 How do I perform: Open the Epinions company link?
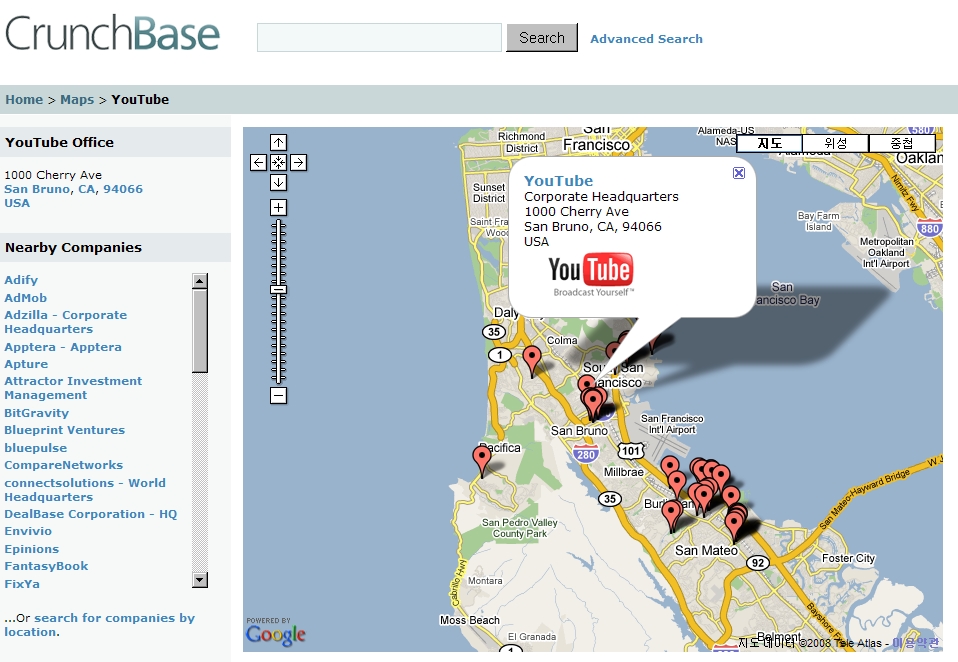click(x=32, y=549)
